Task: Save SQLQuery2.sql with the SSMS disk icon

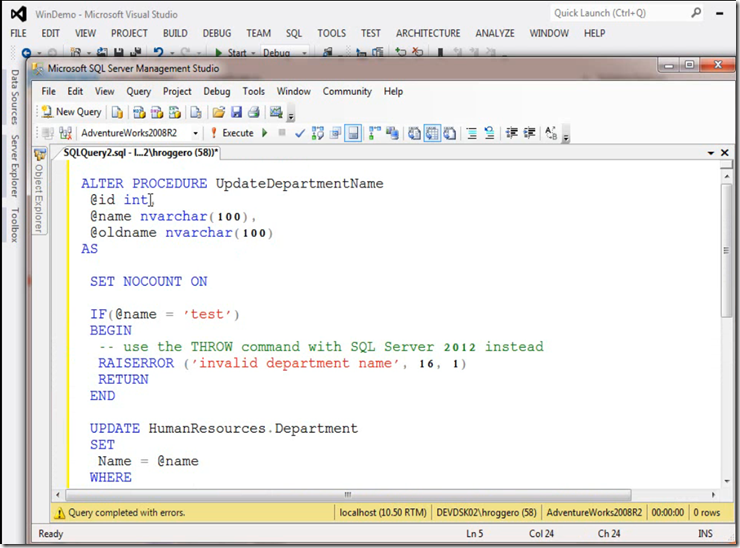Action: 236,112
